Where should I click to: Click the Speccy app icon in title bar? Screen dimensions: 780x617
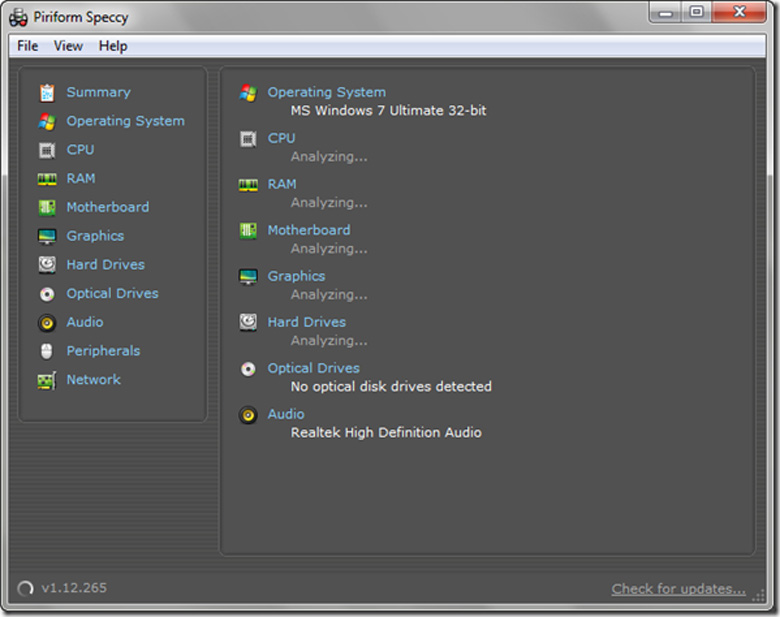point(18,17)
